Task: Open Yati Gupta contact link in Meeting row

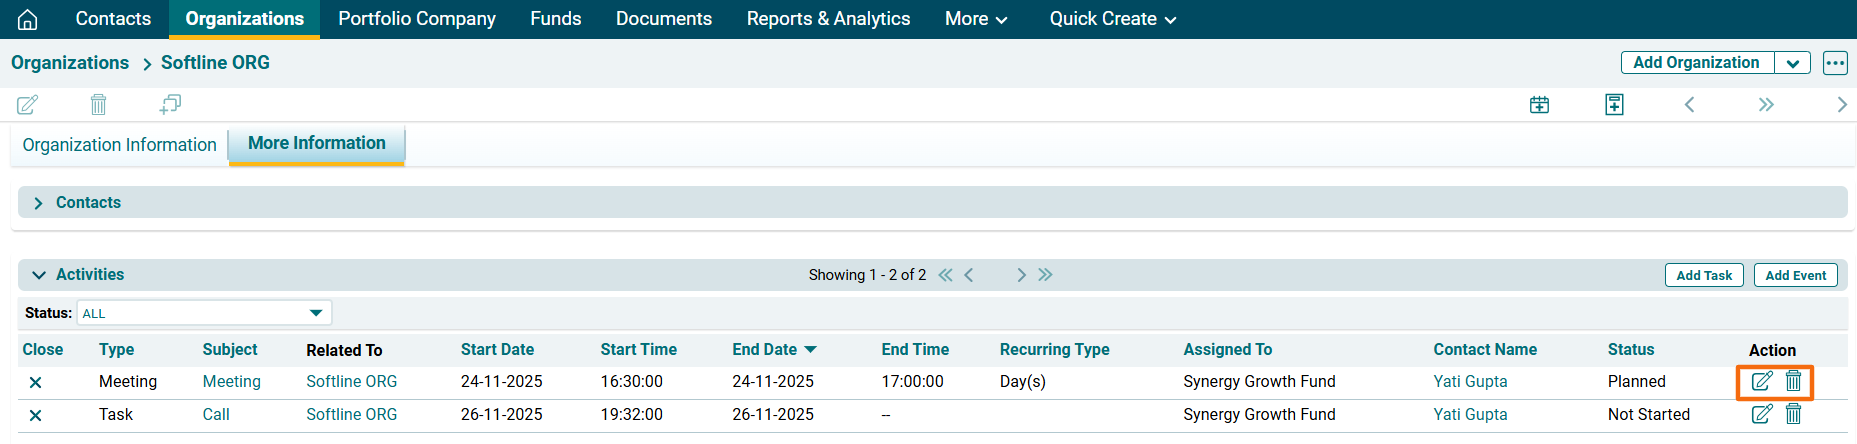Action: pos(1469,381)
